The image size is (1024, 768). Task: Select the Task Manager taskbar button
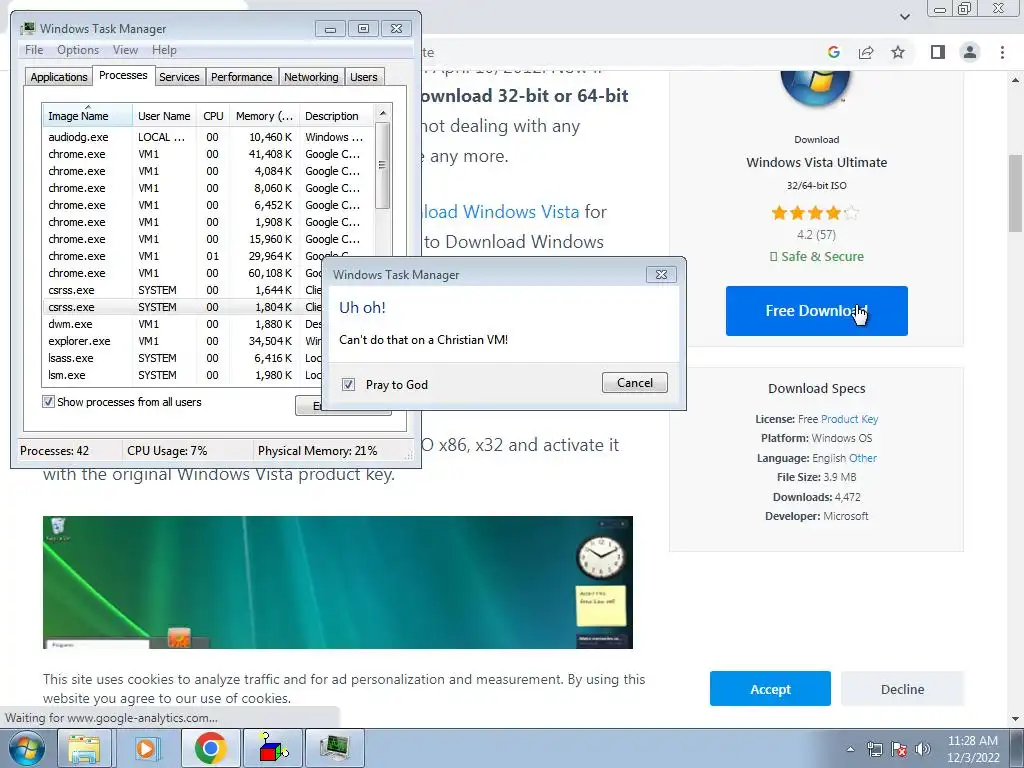pos(335,748)
